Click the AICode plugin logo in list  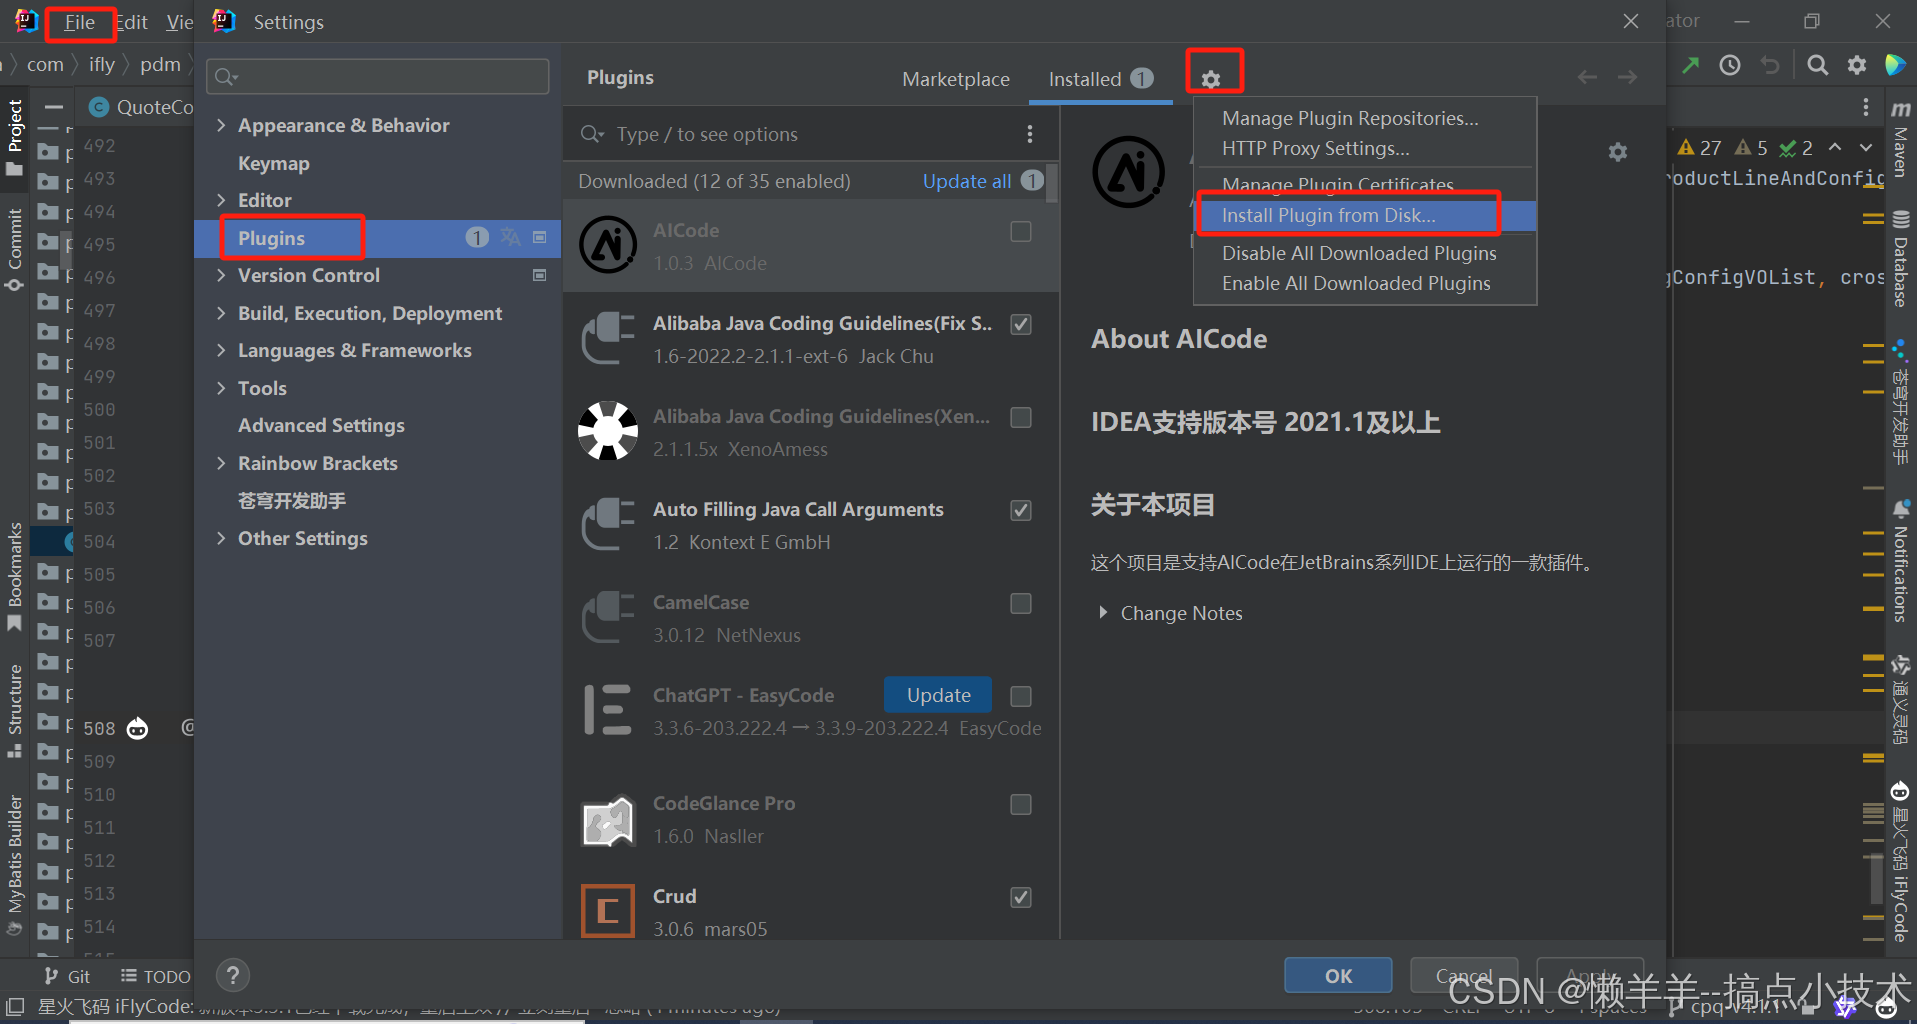coord(608,245)
